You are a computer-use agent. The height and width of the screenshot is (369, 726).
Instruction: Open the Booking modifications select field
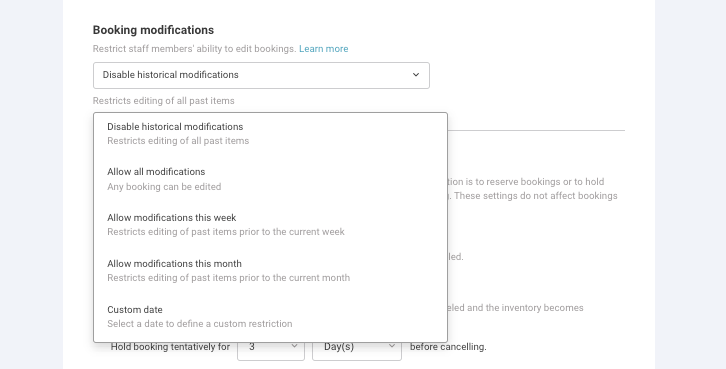(x=261, y=75)
